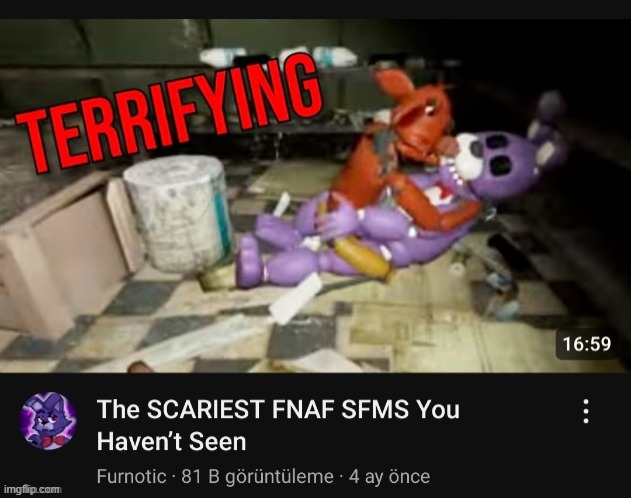Select the 81 B görüntüleme view count
631x498 pixels.
point(257,477)
